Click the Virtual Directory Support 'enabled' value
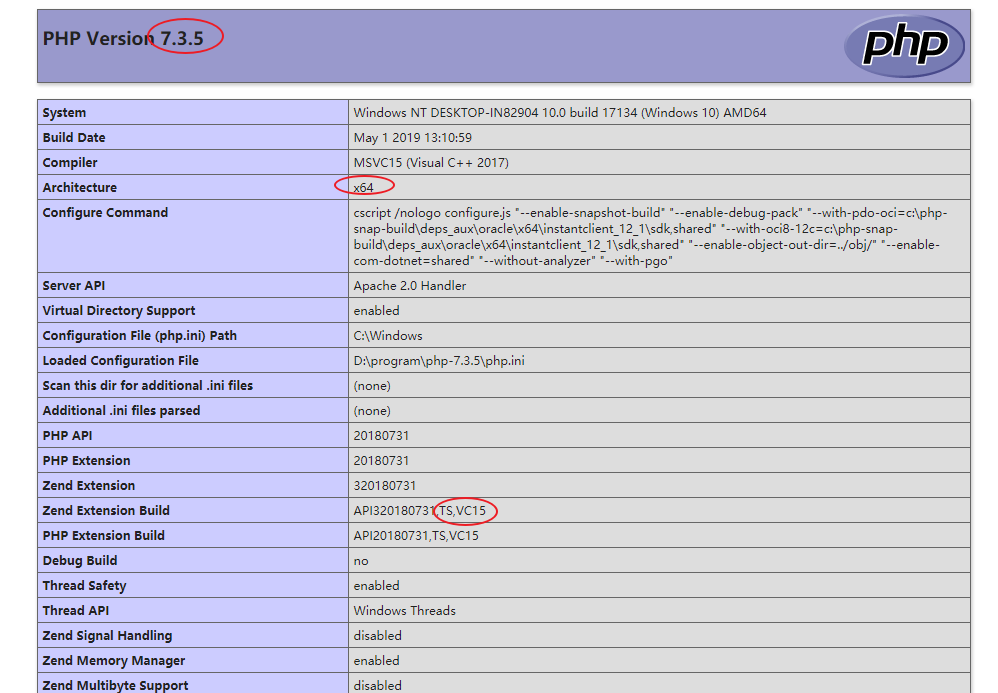Image resolution: width=998 pixels, height=693 pixels. pyautogui.click(x=377, y=311)
